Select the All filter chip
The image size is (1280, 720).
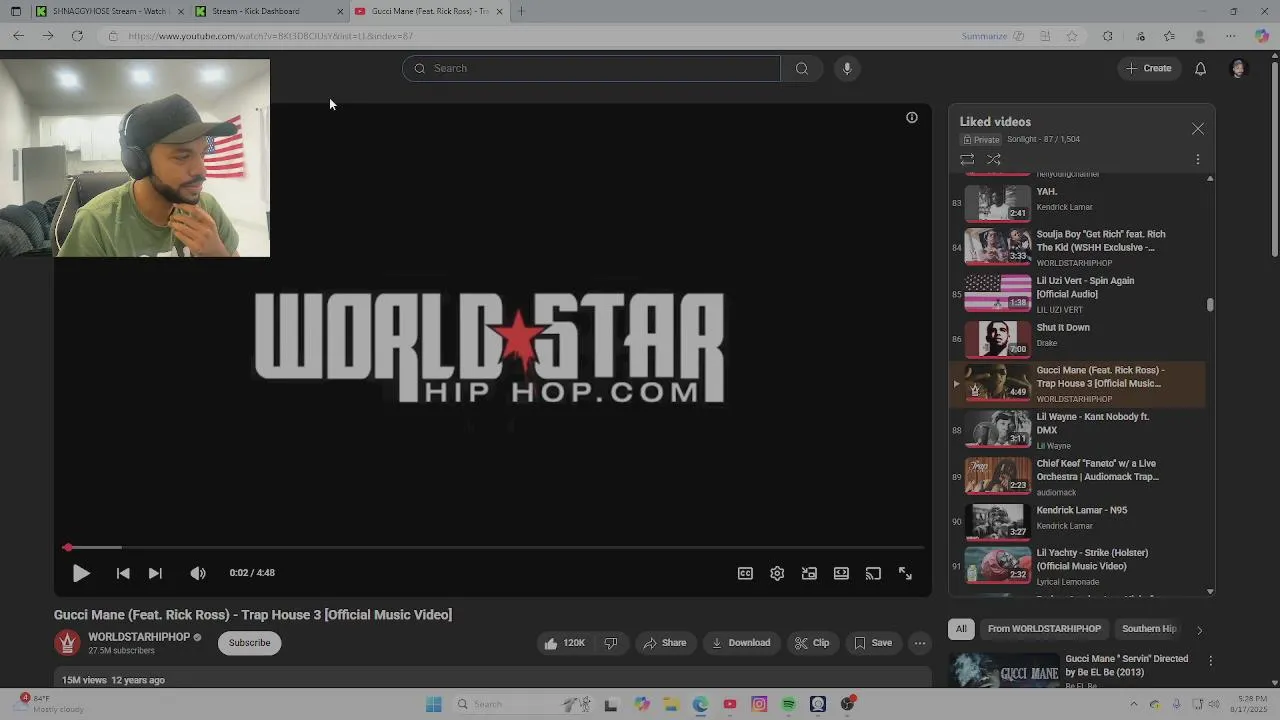[x=961, y=629]
